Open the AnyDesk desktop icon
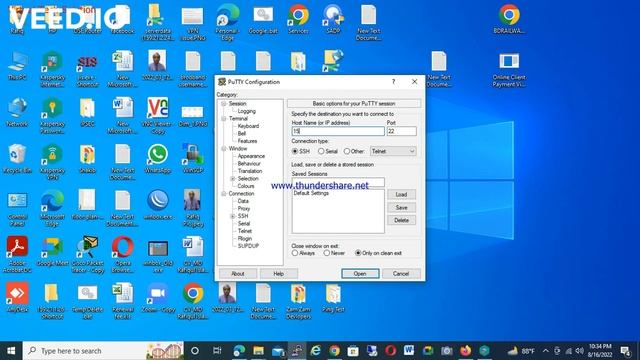The height and width of the screenshot is (360, 640). point(17,297)
